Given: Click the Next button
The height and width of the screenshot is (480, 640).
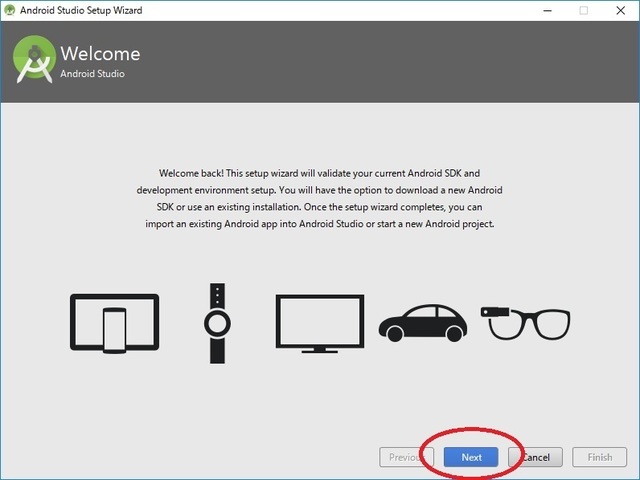Looking at the screenshot, I should pos(471,457).
